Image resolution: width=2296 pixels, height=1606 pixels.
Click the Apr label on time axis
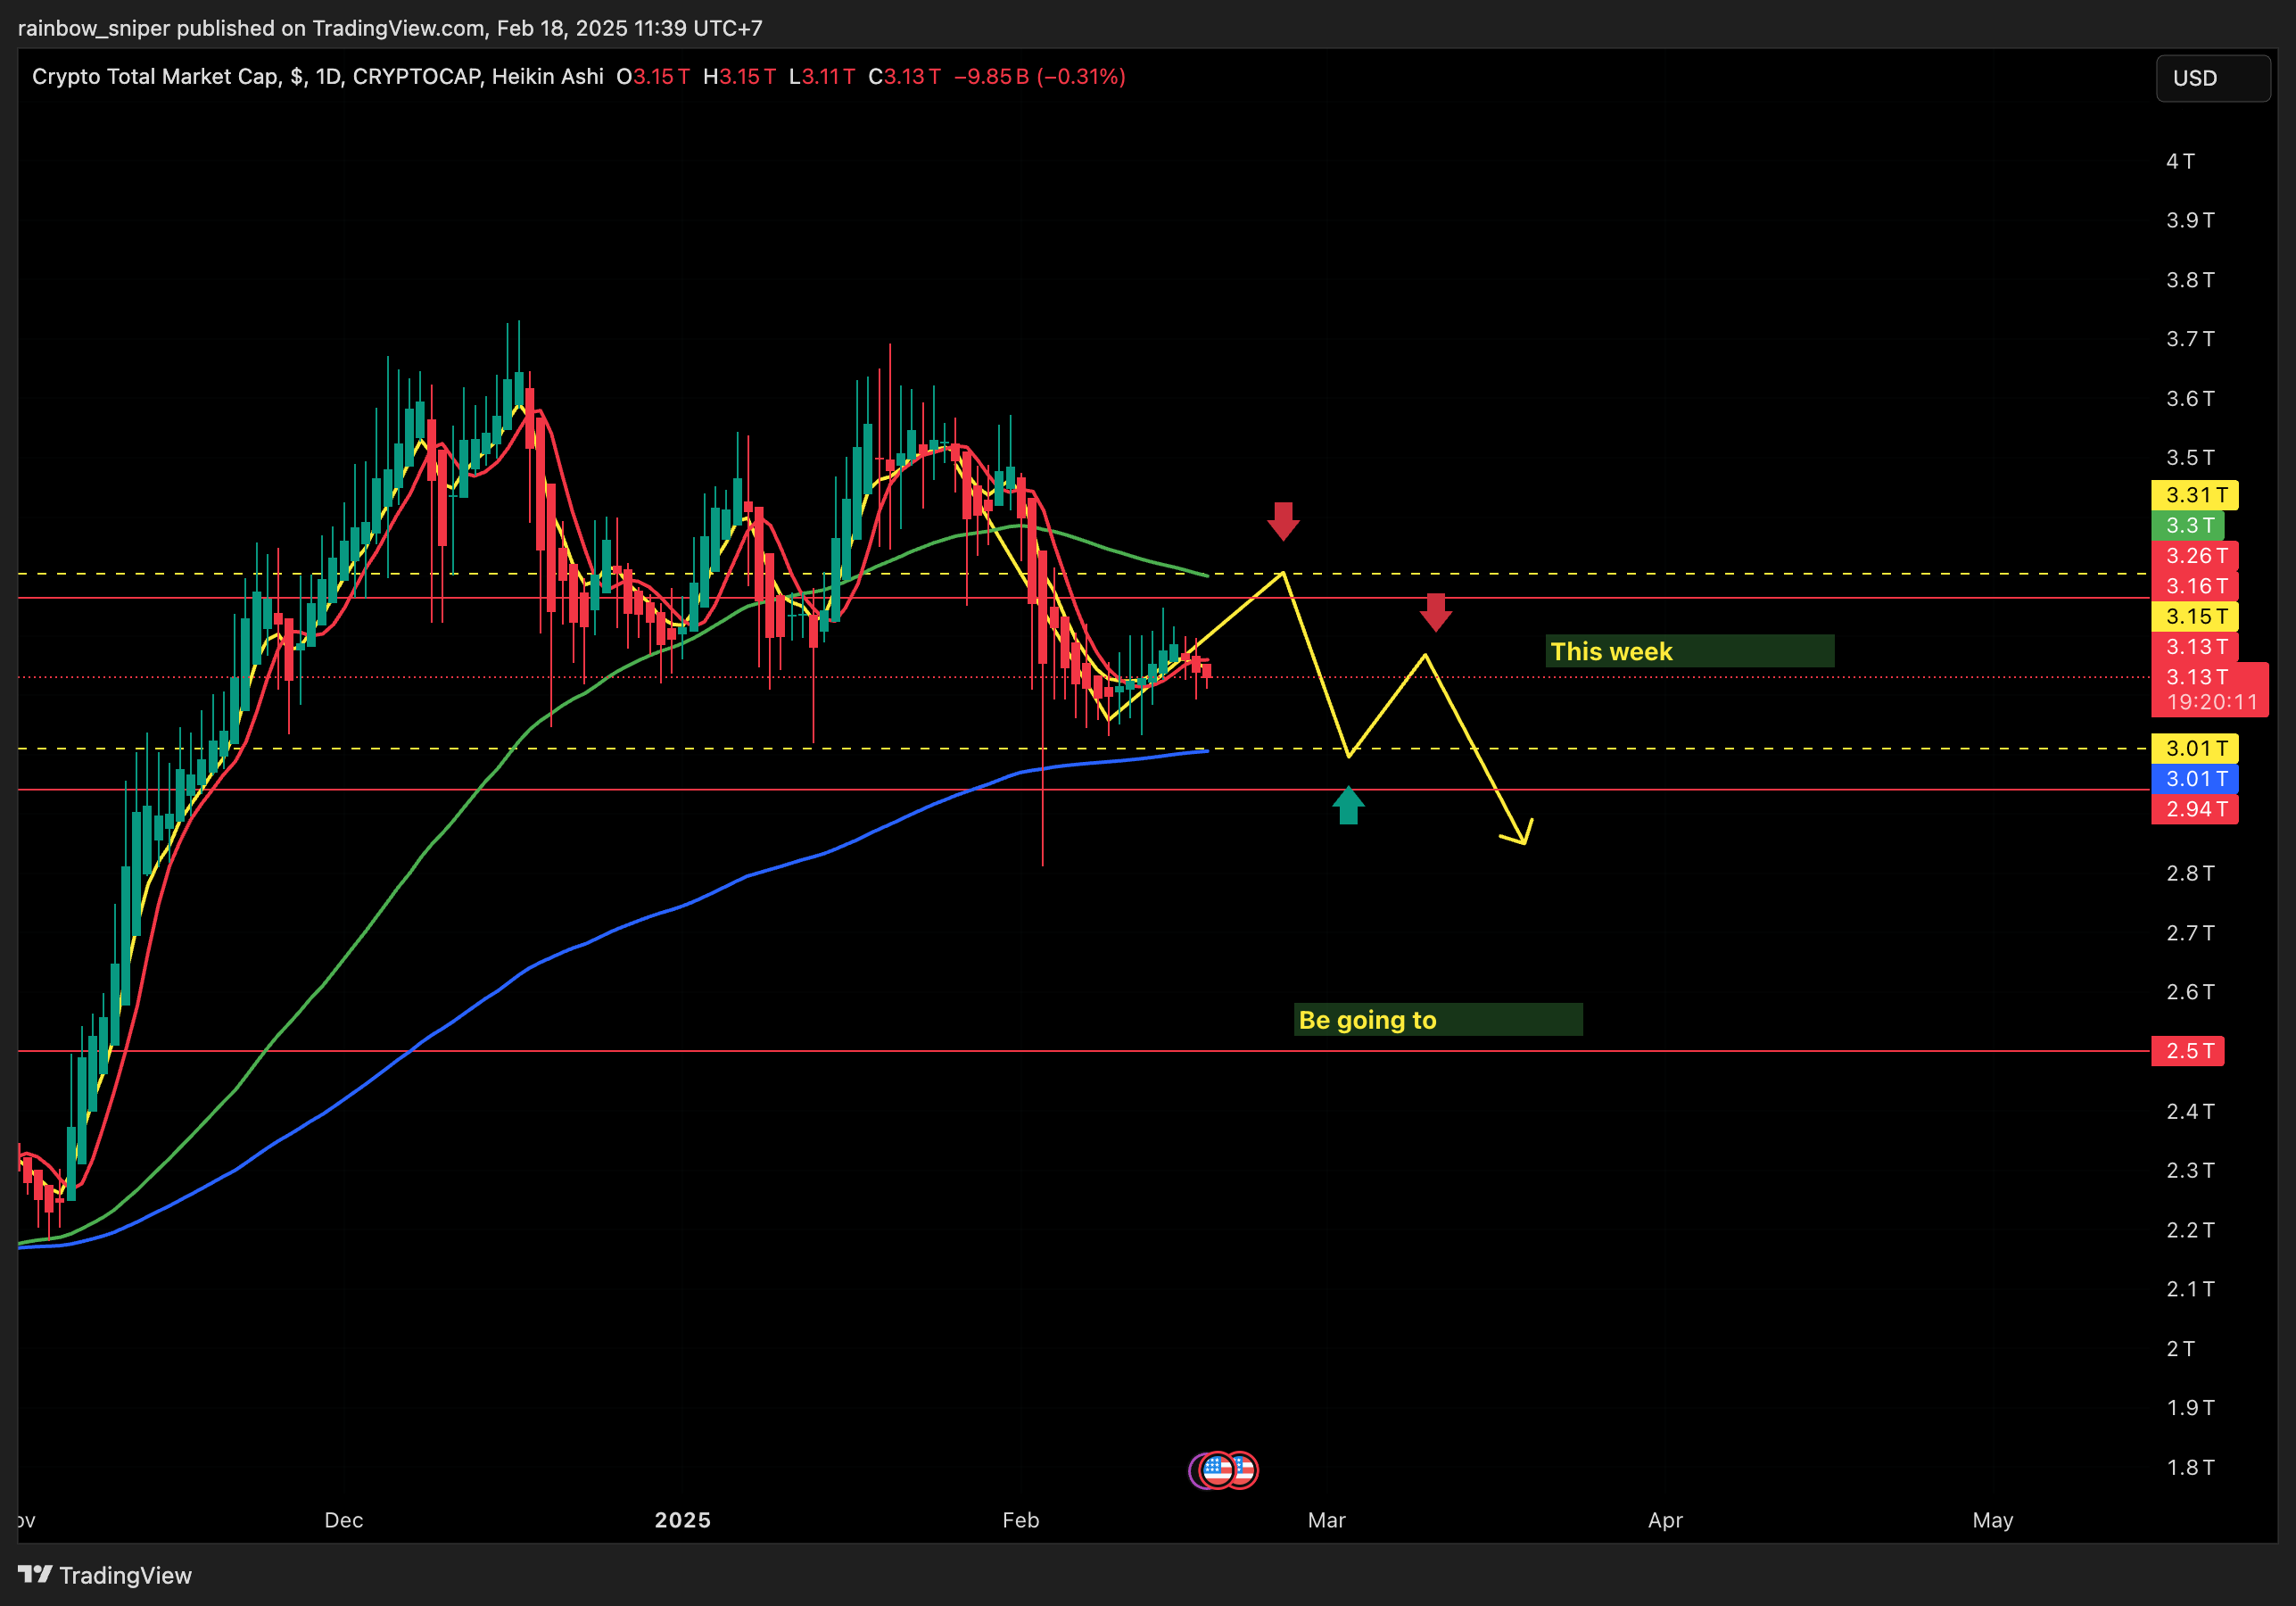tap(1665, 1520)
